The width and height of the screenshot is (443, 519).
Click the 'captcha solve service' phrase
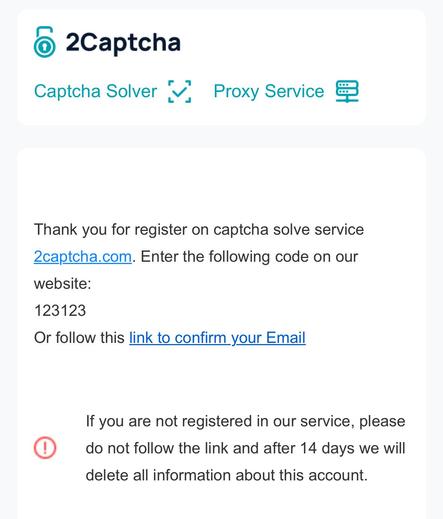point(289,230)
